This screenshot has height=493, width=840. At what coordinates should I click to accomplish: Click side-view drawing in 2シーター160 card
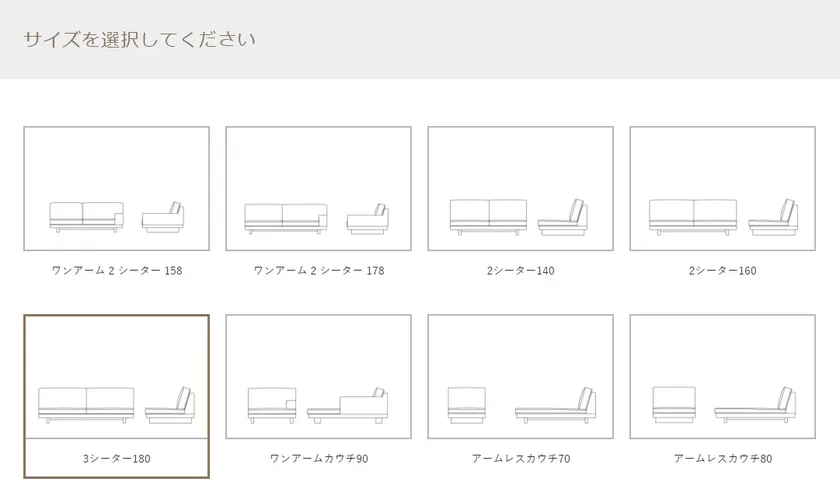[x=773, y=217]
